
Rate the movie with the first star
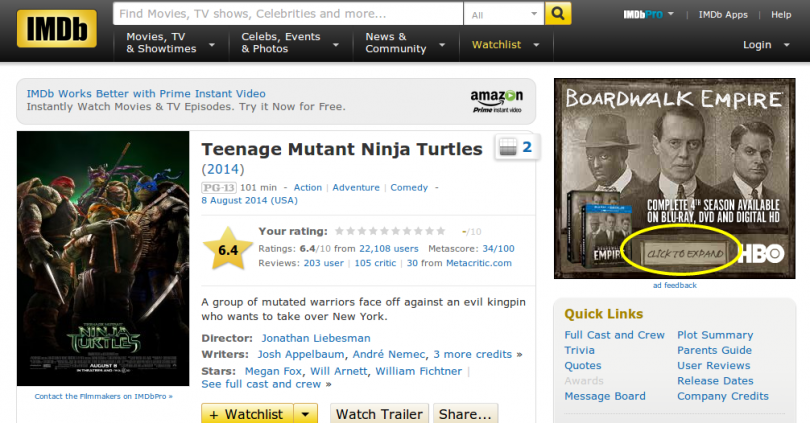(339, 231)
